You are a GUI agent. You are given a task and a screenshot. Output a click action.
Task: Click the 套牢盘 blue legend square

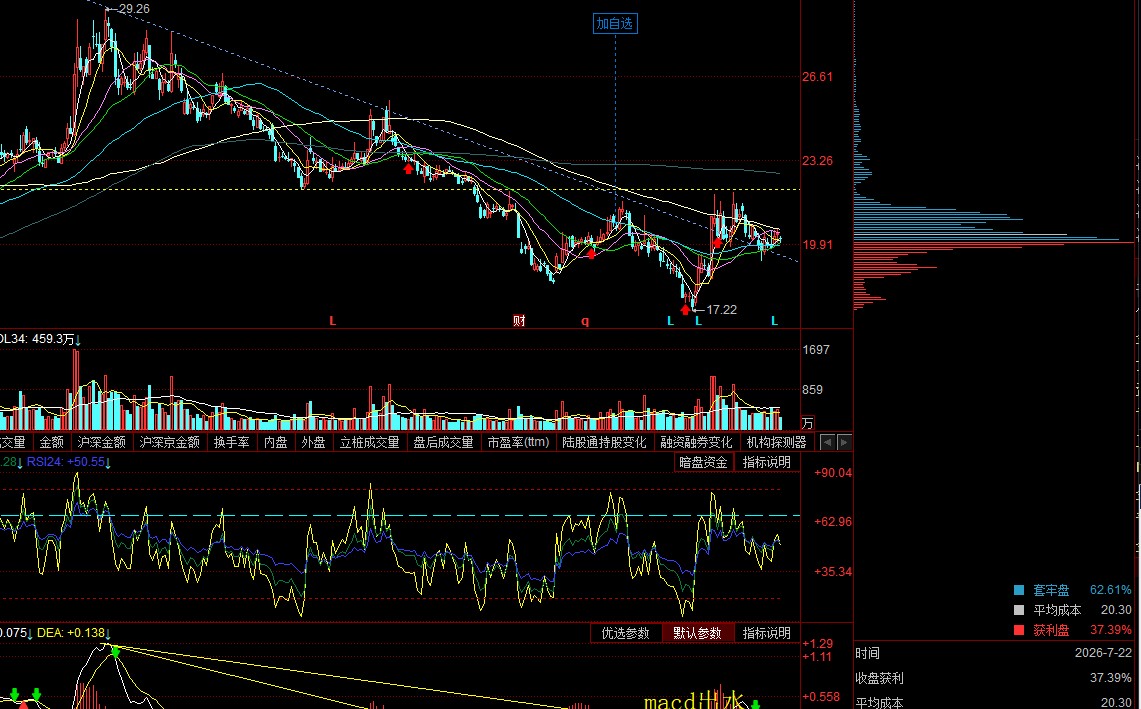pyautogui.click(x=1019, y=590)
